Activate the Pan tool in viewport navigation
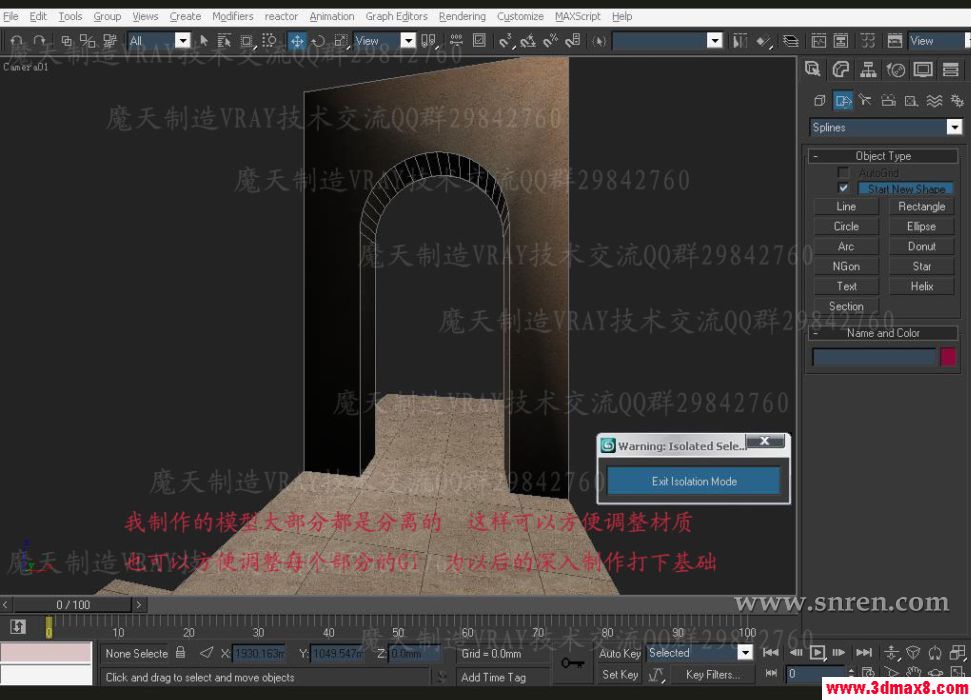 [914, 673]
